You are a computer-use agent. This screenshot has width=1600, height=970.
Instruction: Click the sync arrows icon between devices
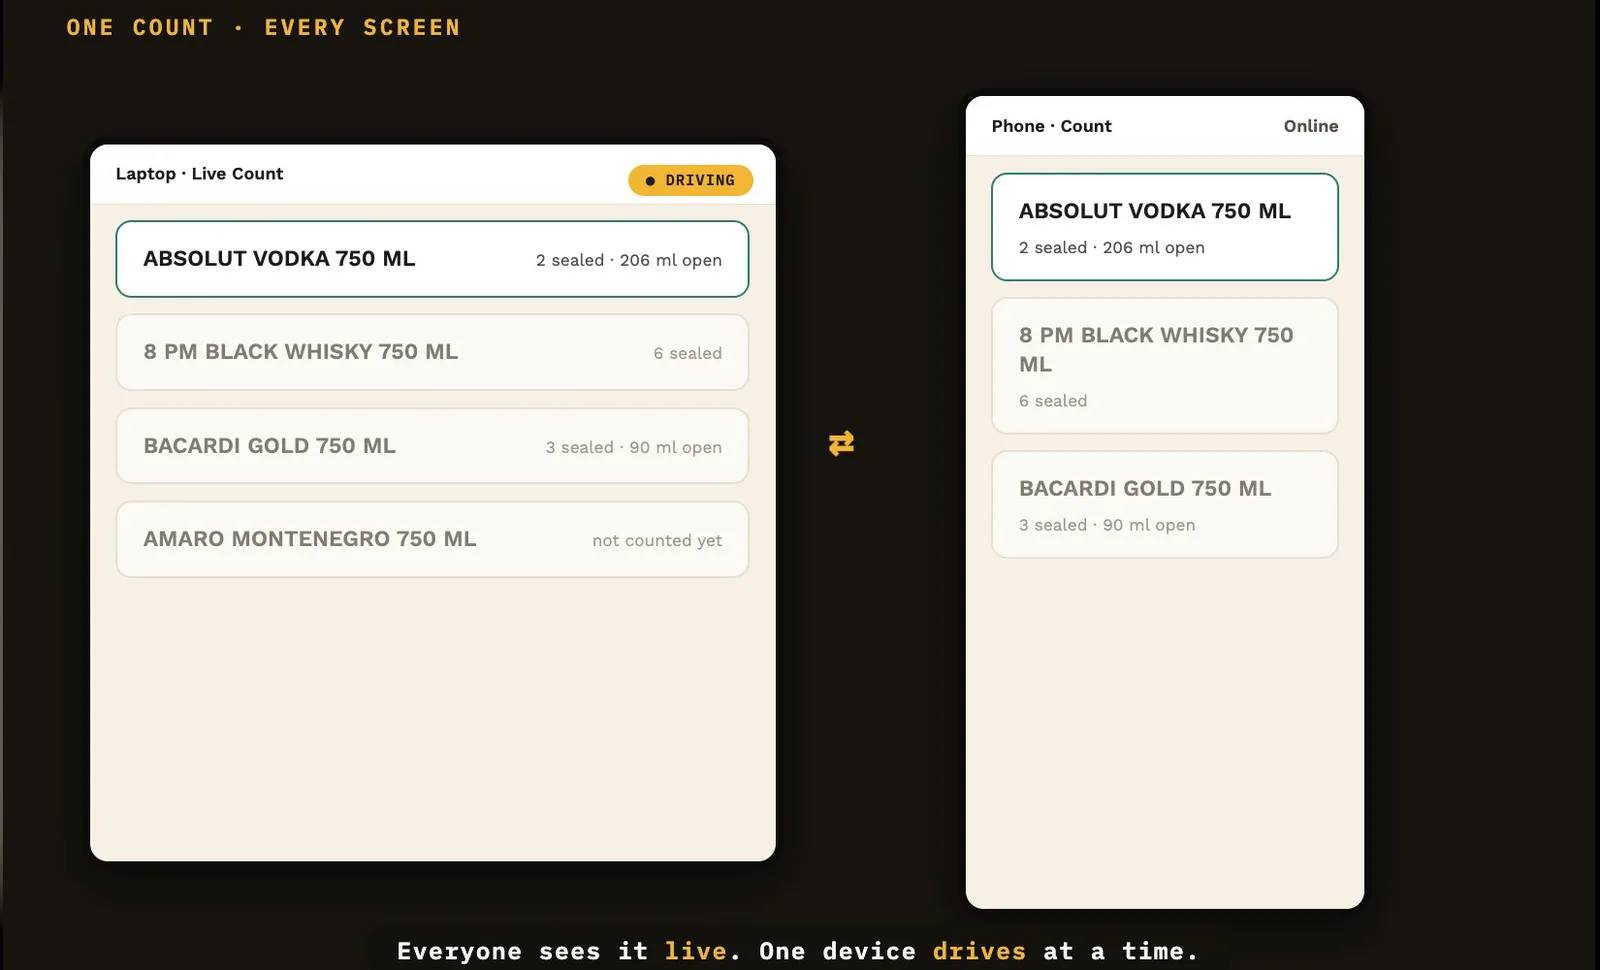click(x=841, y=443)
